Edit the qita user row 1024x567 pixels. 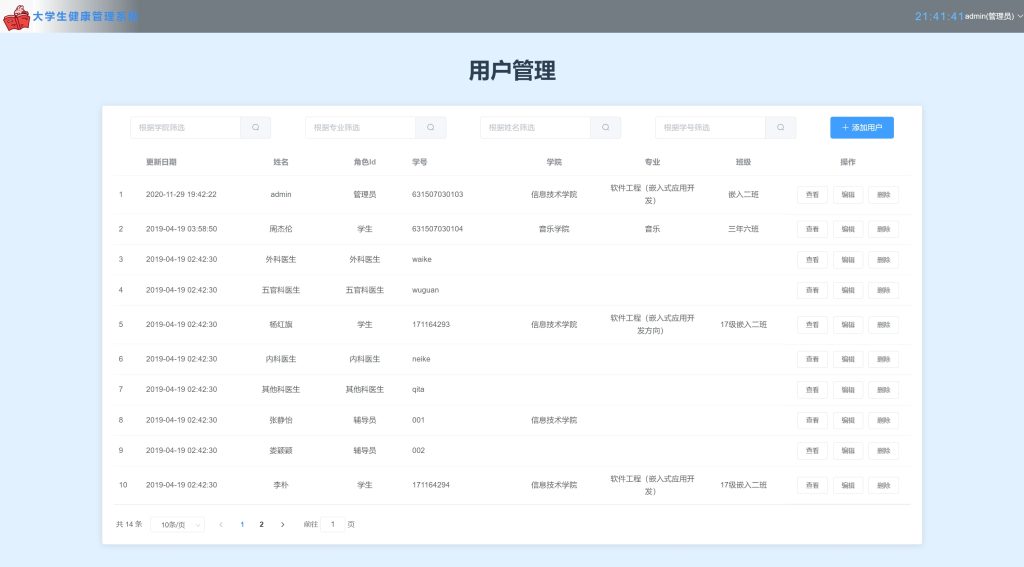[848, 390]
